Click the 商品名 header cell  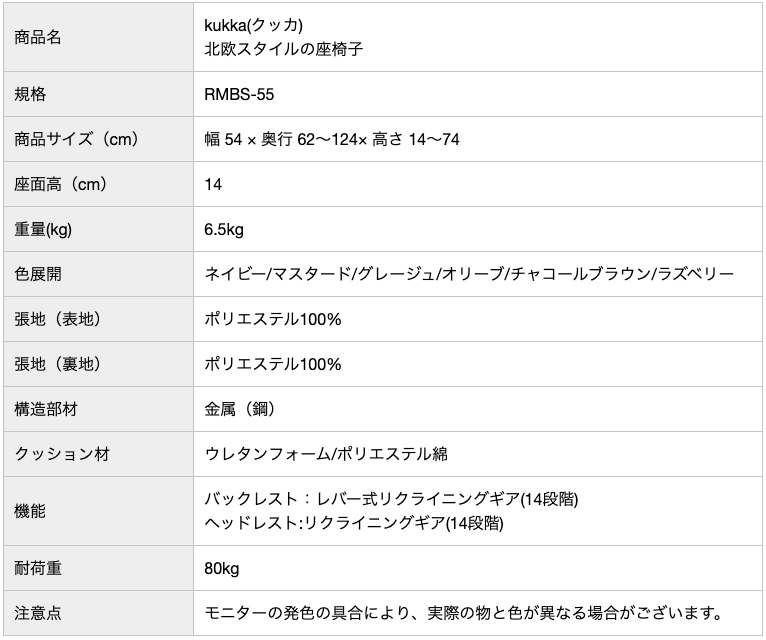(x=98, y=37)
